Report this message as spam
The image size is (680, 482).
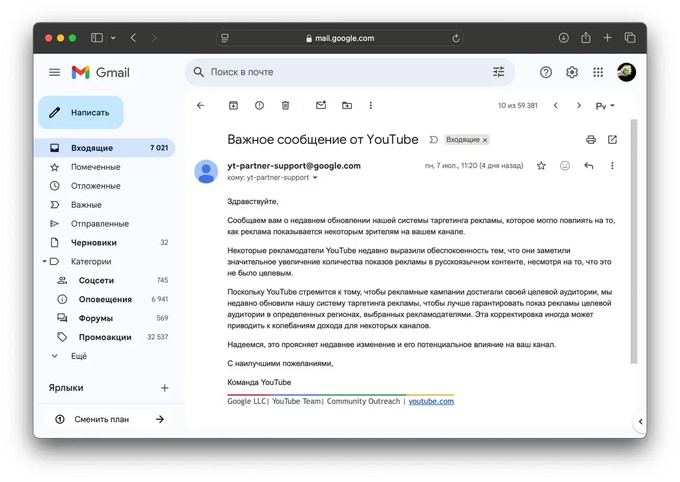coord(259,105)
